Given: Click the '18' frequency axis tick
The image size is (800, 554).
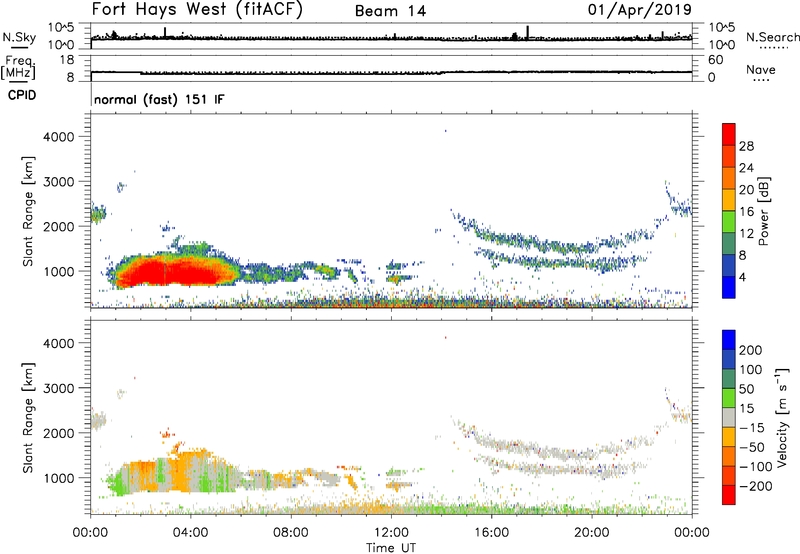Looking at the screenshot, I should pyautogui.click(x=67, y=60).
